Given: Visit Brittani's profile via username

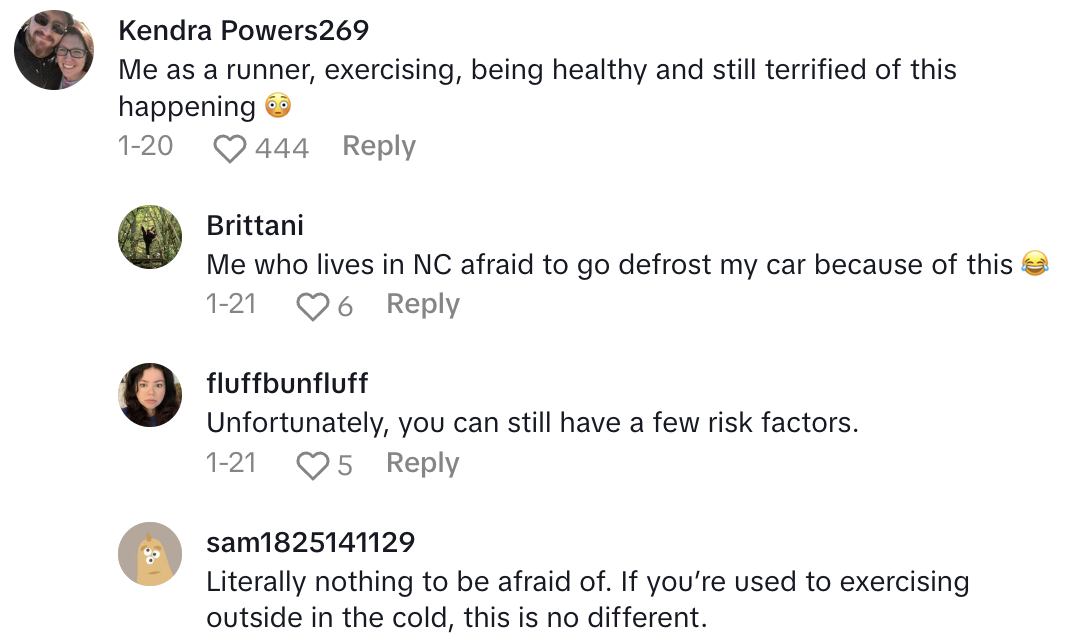Looking at the screenshot, I should [254, 226].
